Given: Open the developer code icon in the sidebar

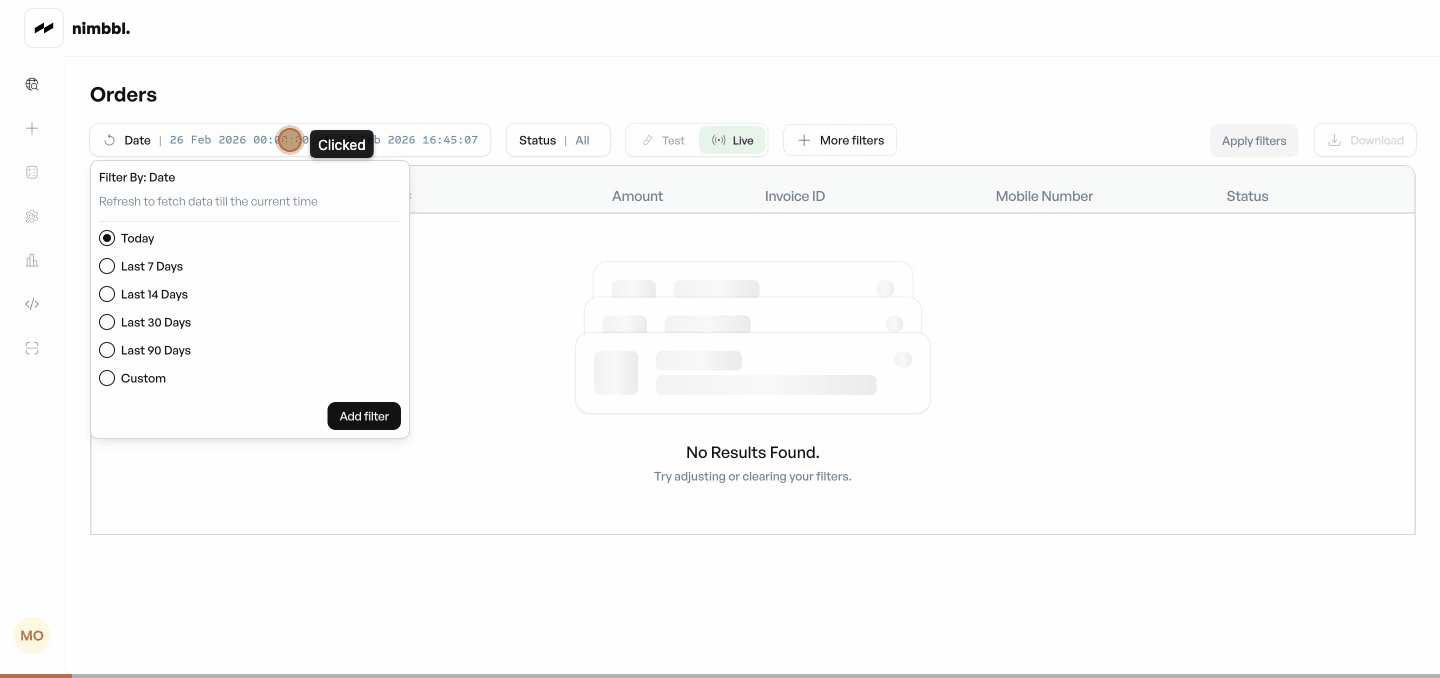Looking at the screenshot, I should [32, 304].
